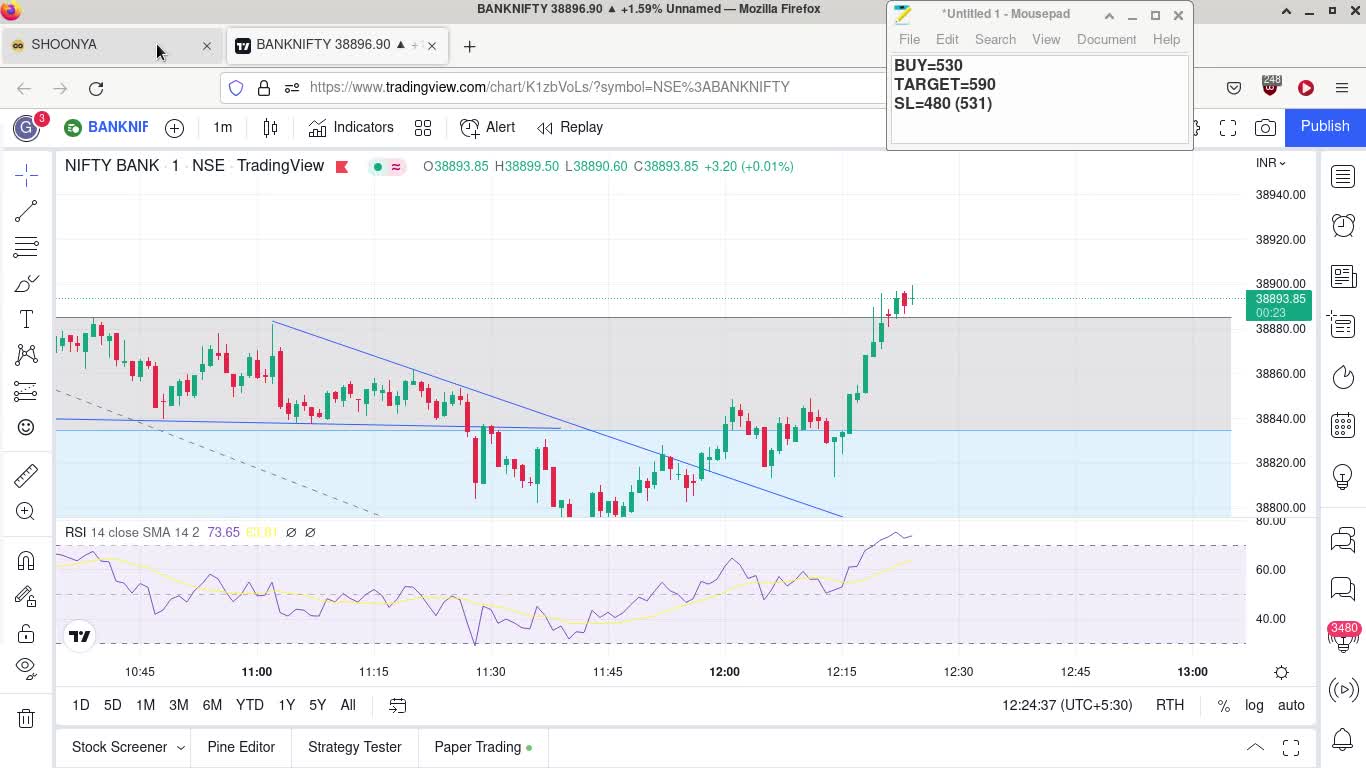This screenshot has width=1366, height=768.
Task: Open the INR currency dropdown
Action: pos(1270,163)
